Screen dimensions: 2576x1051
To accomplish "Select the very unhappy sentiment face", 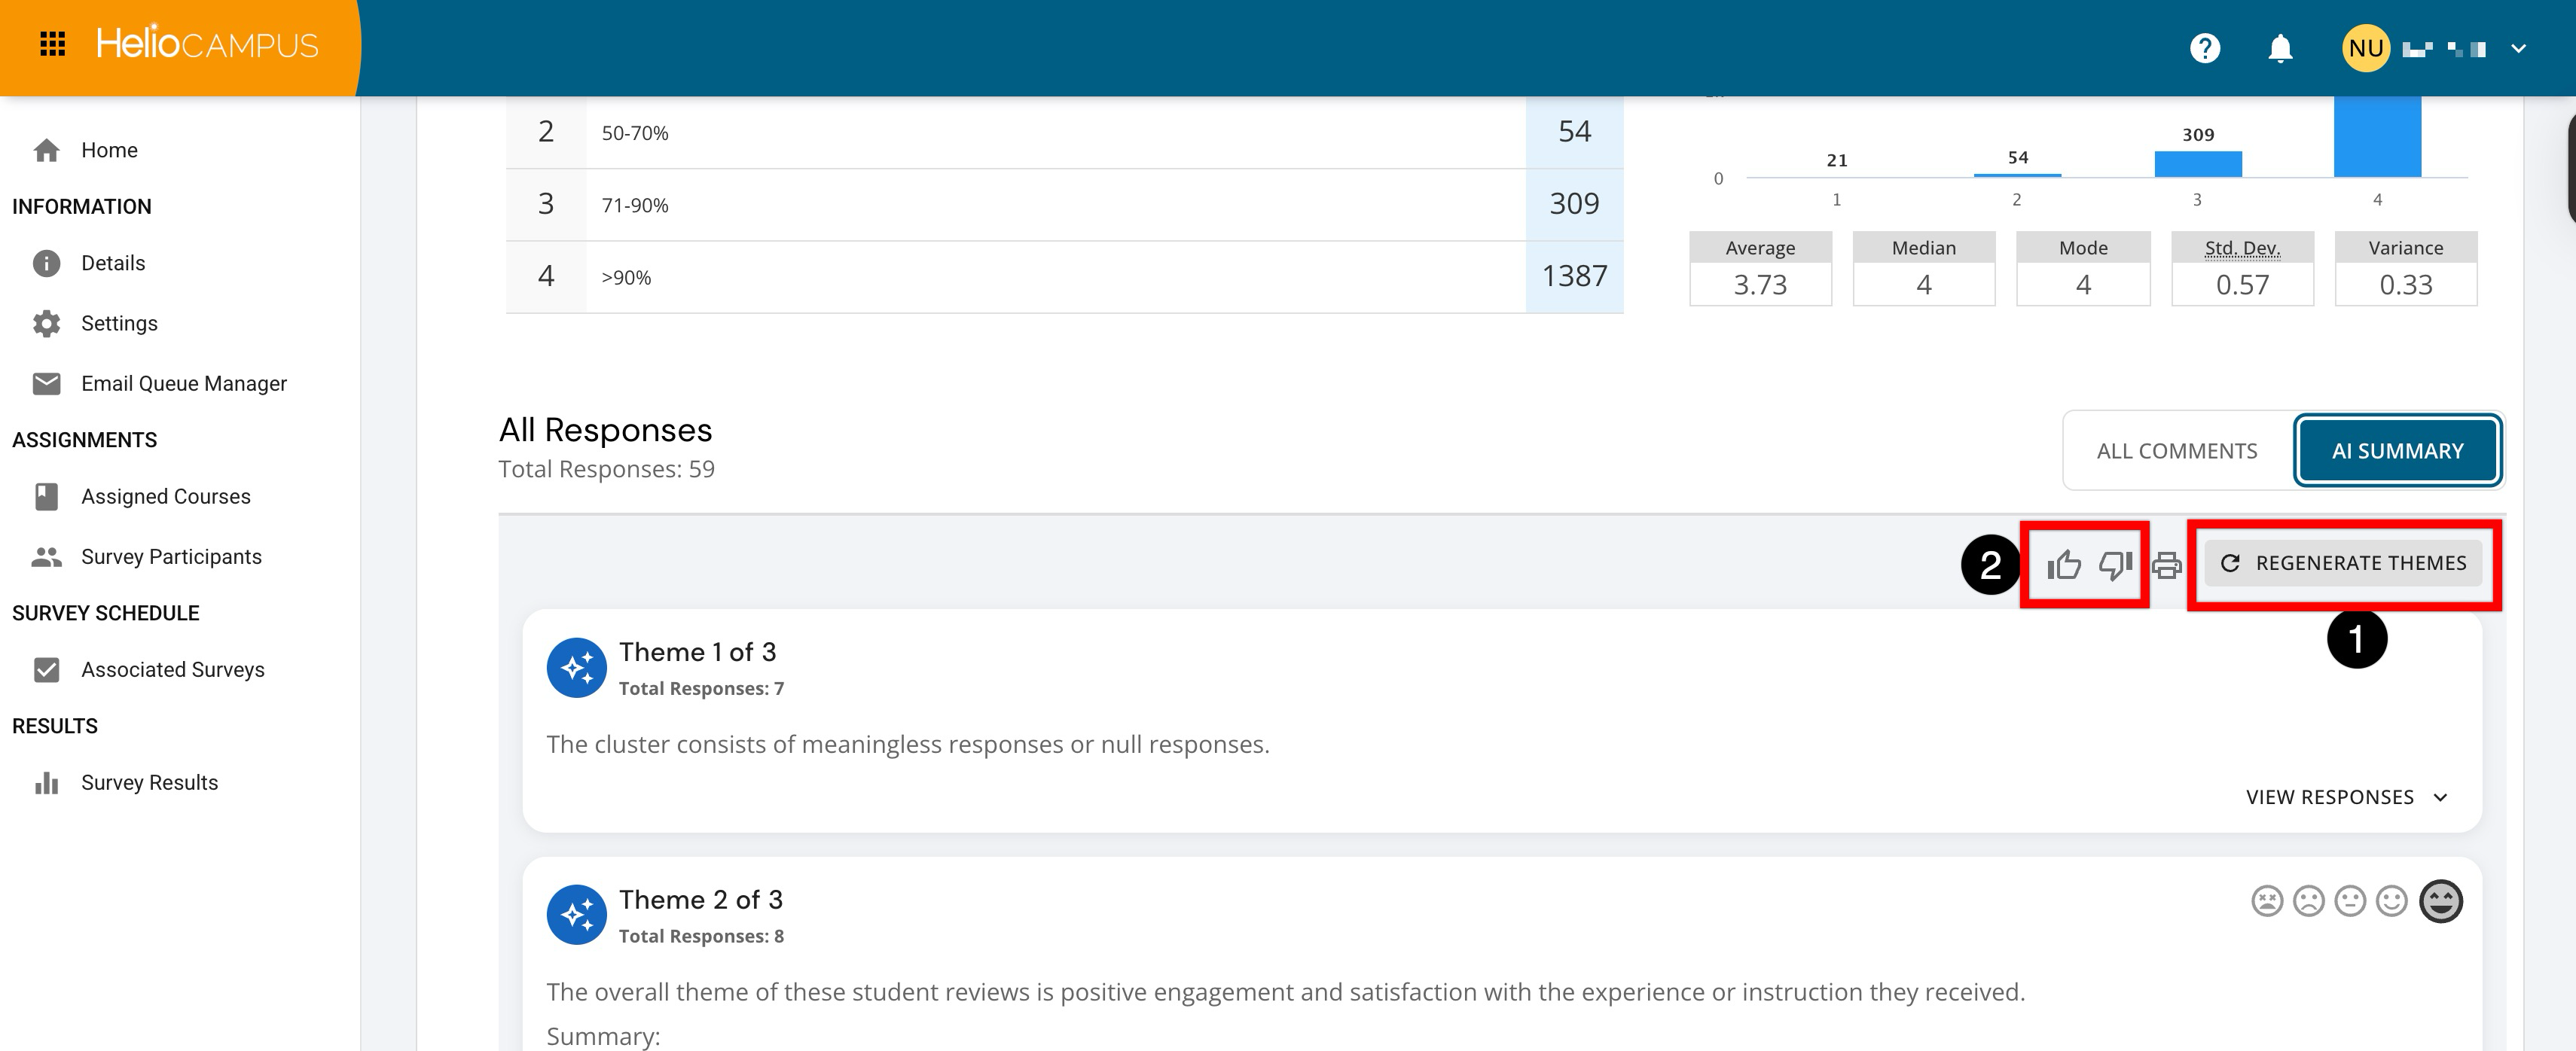I will pos(2267,901).
